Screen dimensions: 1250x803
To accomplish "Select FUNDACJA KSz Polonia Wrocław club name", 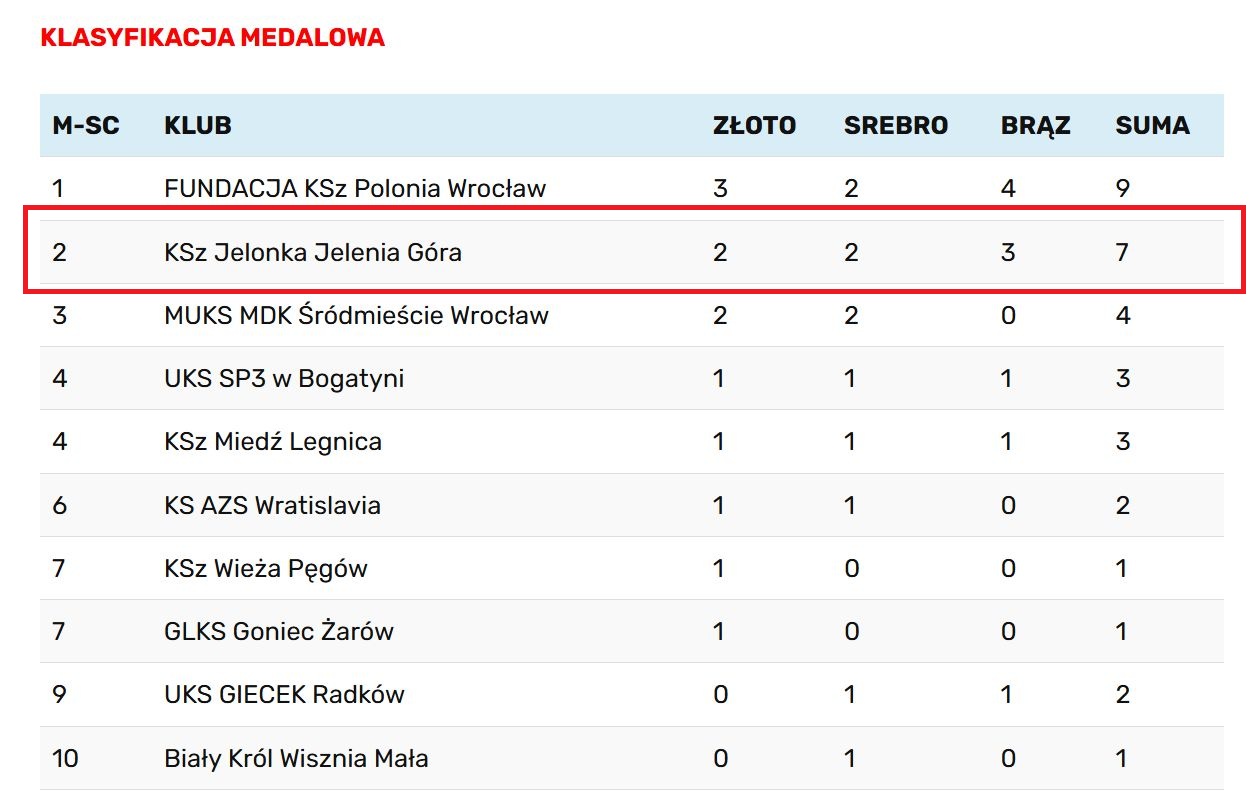I will (x=355, y=188).
